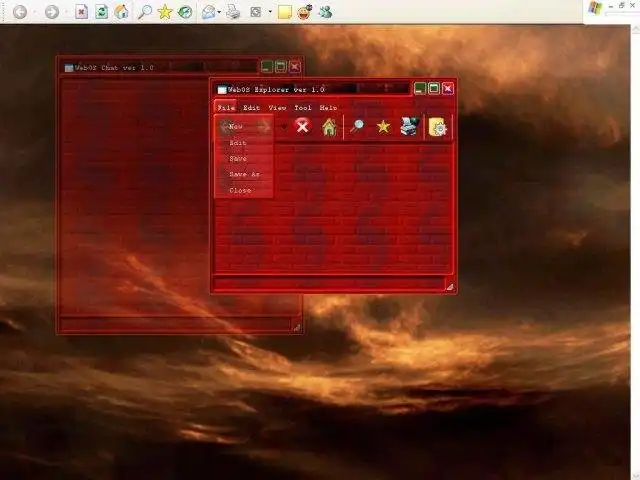This screenshot has height=480, width=640.
Task: Click the WebOS Explorer resize grip
Action: [x=450, y=287]
